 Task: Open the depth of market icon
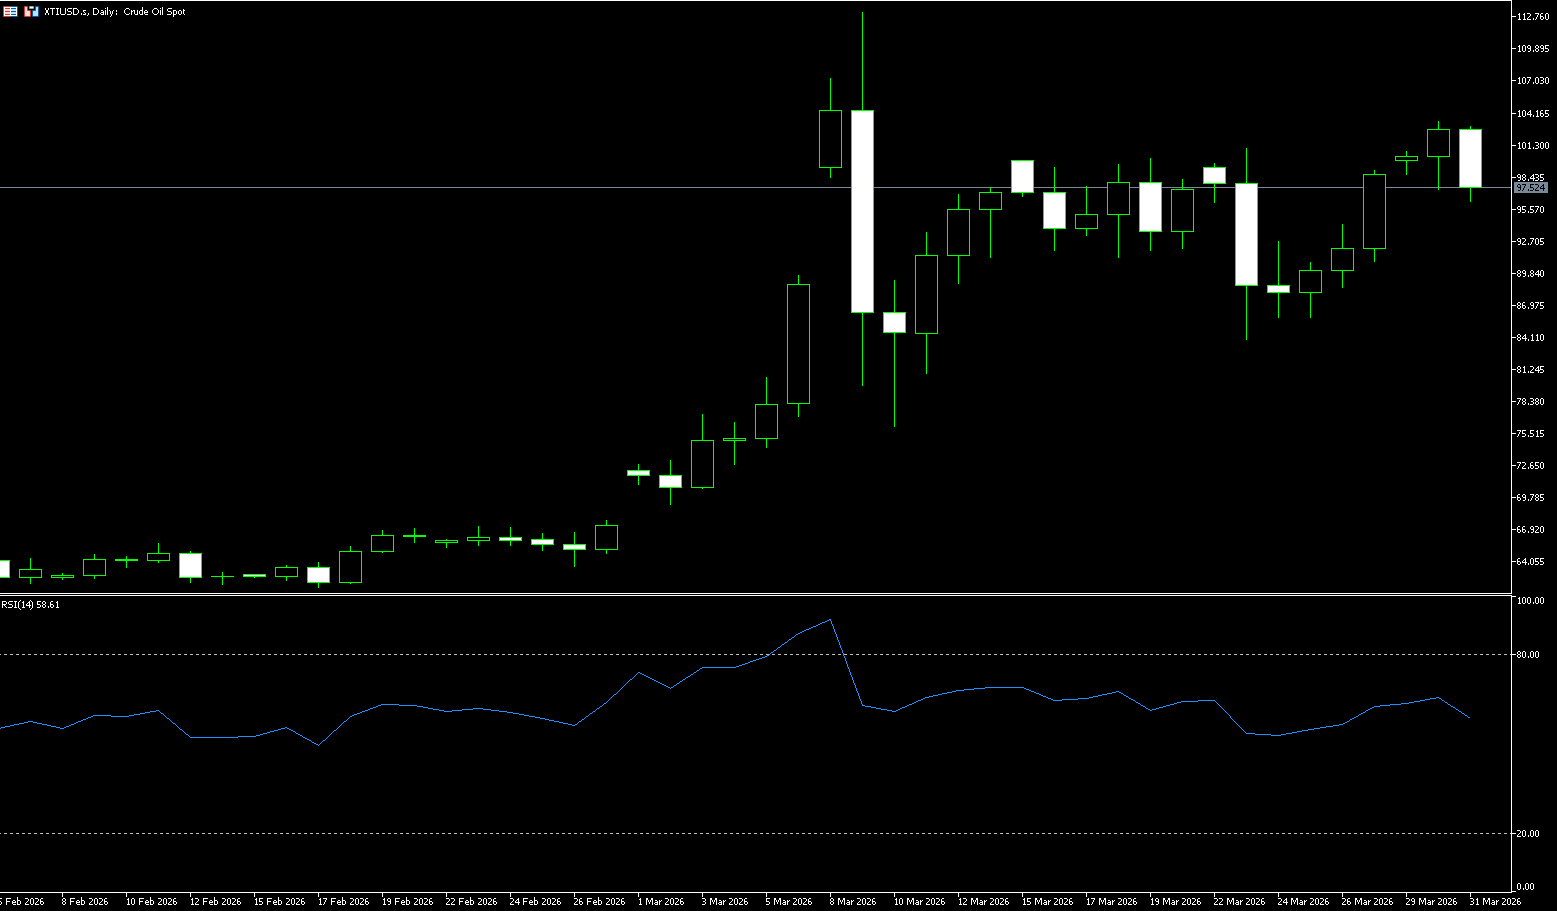tap(10, 12)
